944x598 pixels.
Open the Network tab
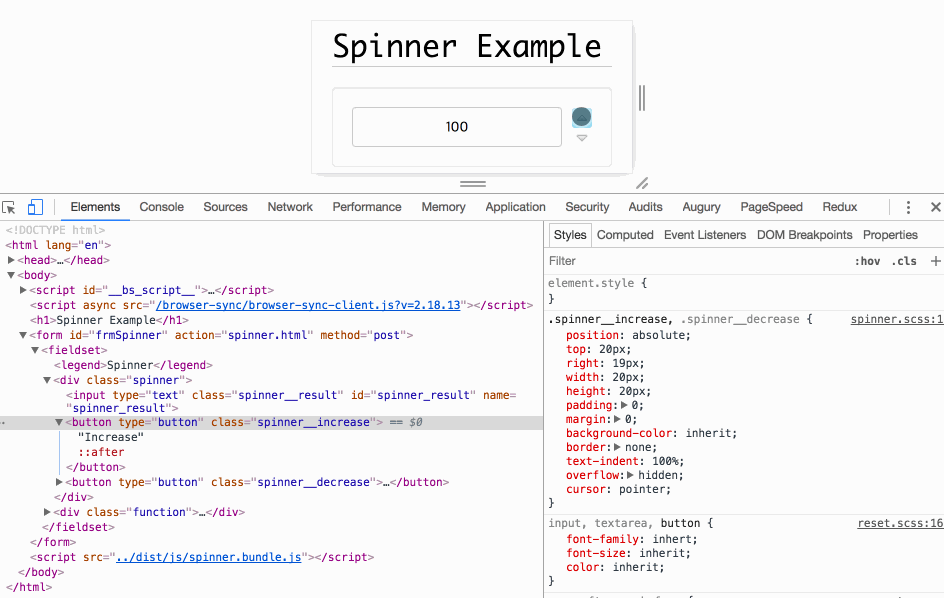pyautogui.click(x=290, y=207)
